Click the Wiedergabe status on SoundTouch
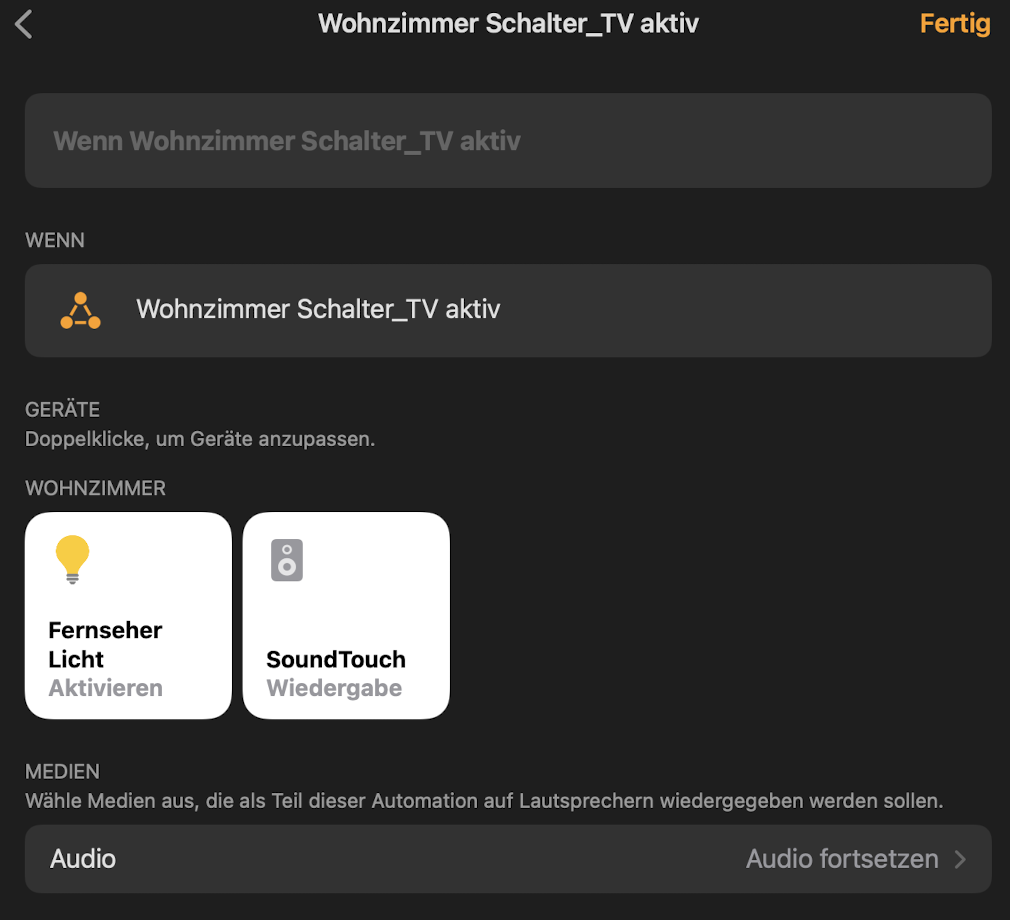The width and height of the screenshot is (1010, 920). (x=334, y=688)
